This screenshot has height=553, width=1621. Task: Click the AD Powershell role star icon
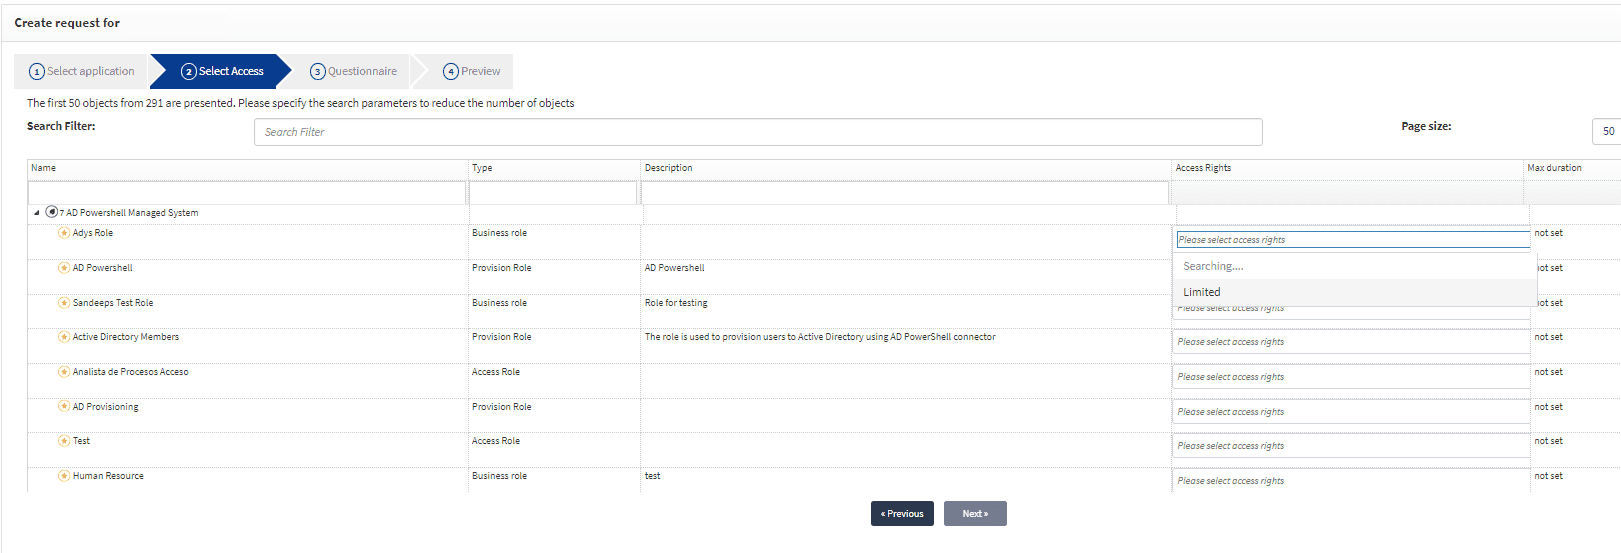tap(64, 268)
